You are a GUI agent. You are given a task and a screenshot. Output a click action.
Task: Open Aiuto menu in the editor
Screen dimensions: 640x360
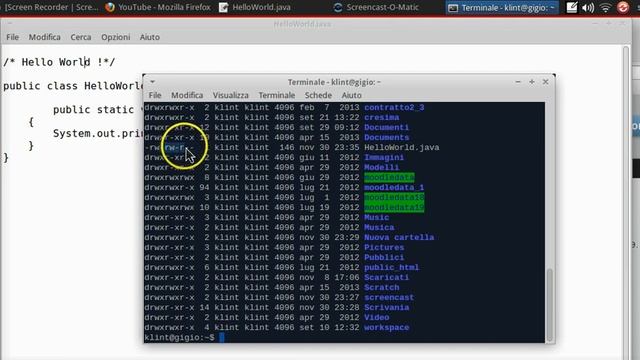pos(150,37)
